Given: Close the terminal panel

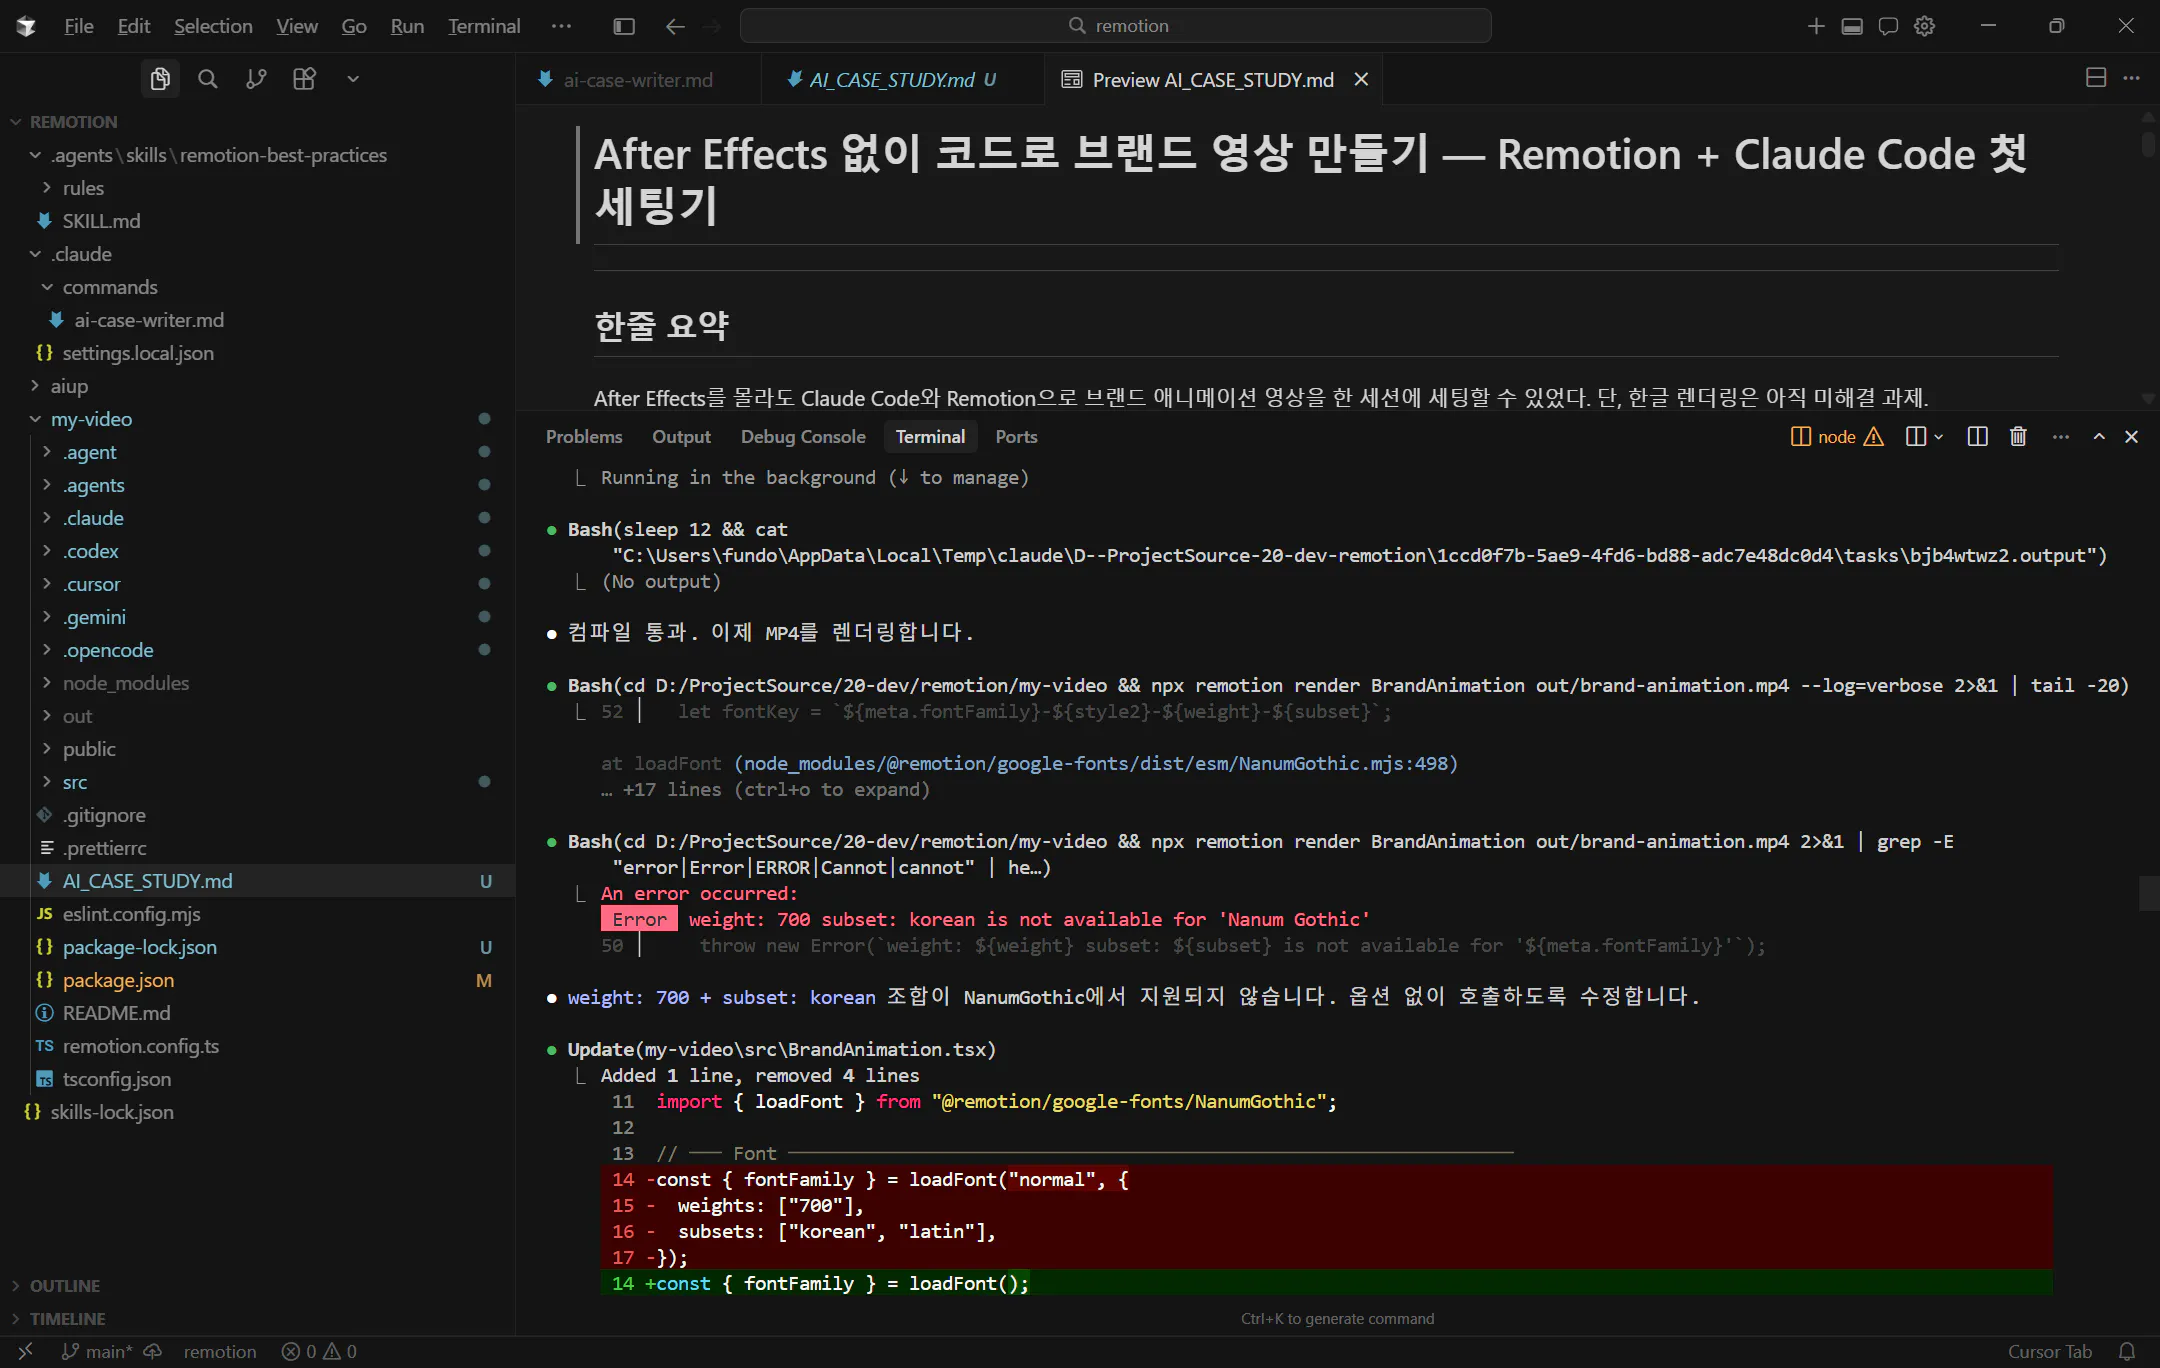Looking at the screenshot, I should pos(2131,437).
